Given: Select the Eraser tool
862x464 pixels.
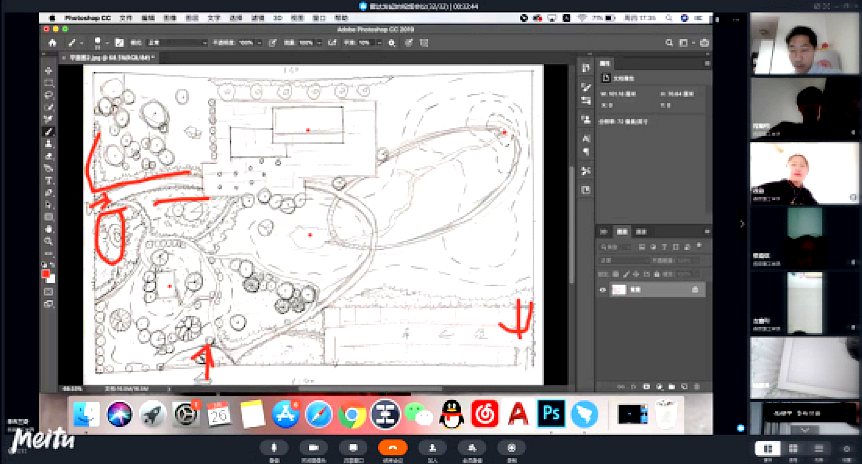Looking at the screenshot, I should pyautogui.click(x=48, y=156).
